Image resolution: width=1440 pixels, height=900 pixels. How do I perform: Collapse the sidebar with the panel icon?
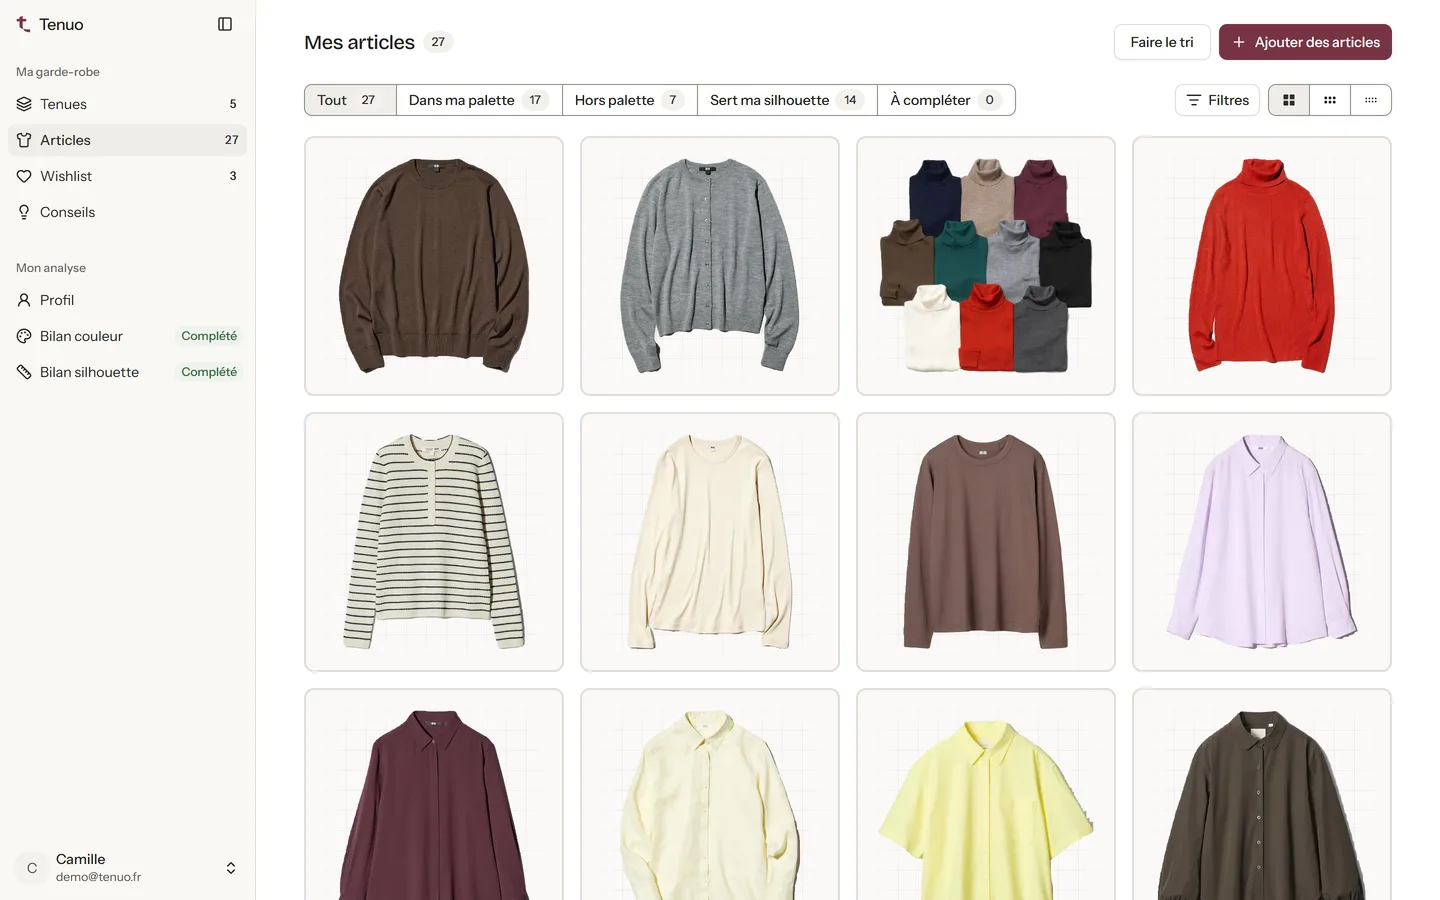(x=225, y=24)
